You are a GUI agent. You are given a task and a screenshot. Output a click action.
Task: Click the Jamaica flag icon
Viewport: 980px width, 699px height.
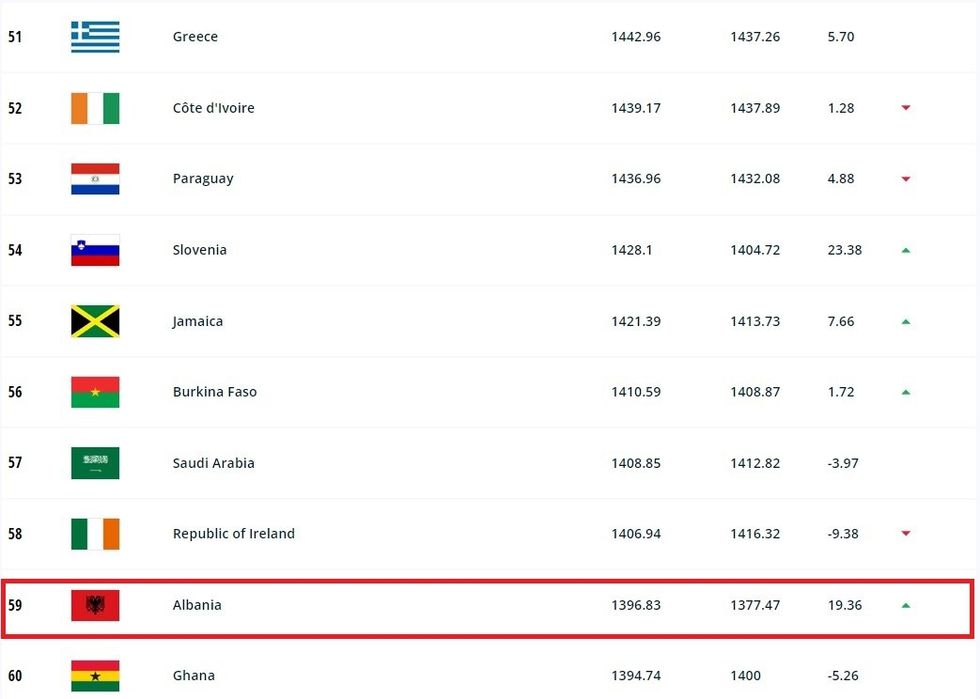95,321
